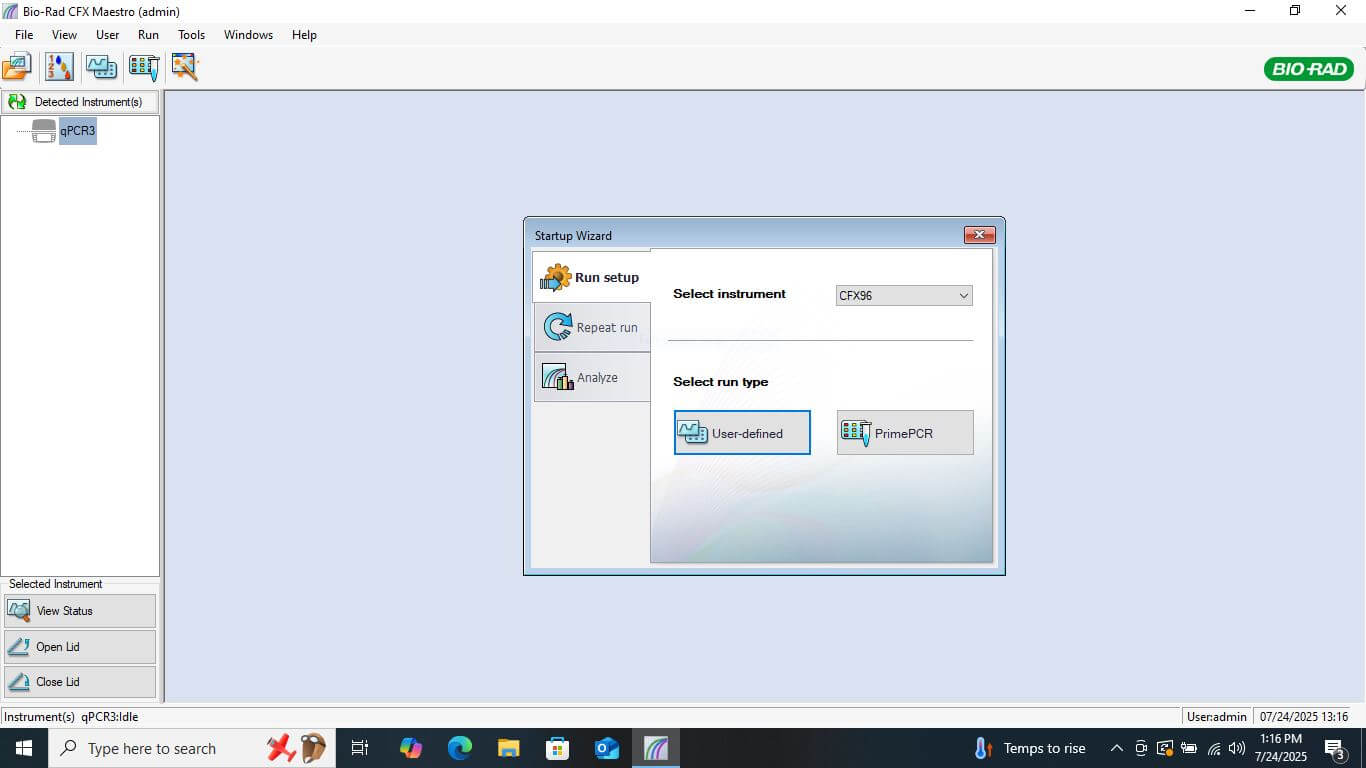Open the Master Mix Calculator toolbar icon
The image size is (1366, 768).
click(59, 67)
